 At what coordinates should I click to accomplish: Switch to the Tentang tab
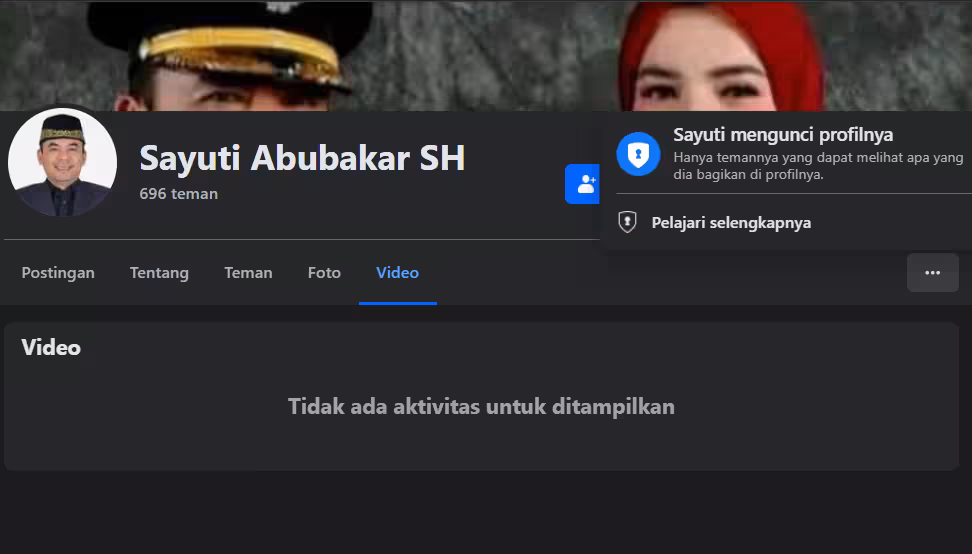point(159,273)
